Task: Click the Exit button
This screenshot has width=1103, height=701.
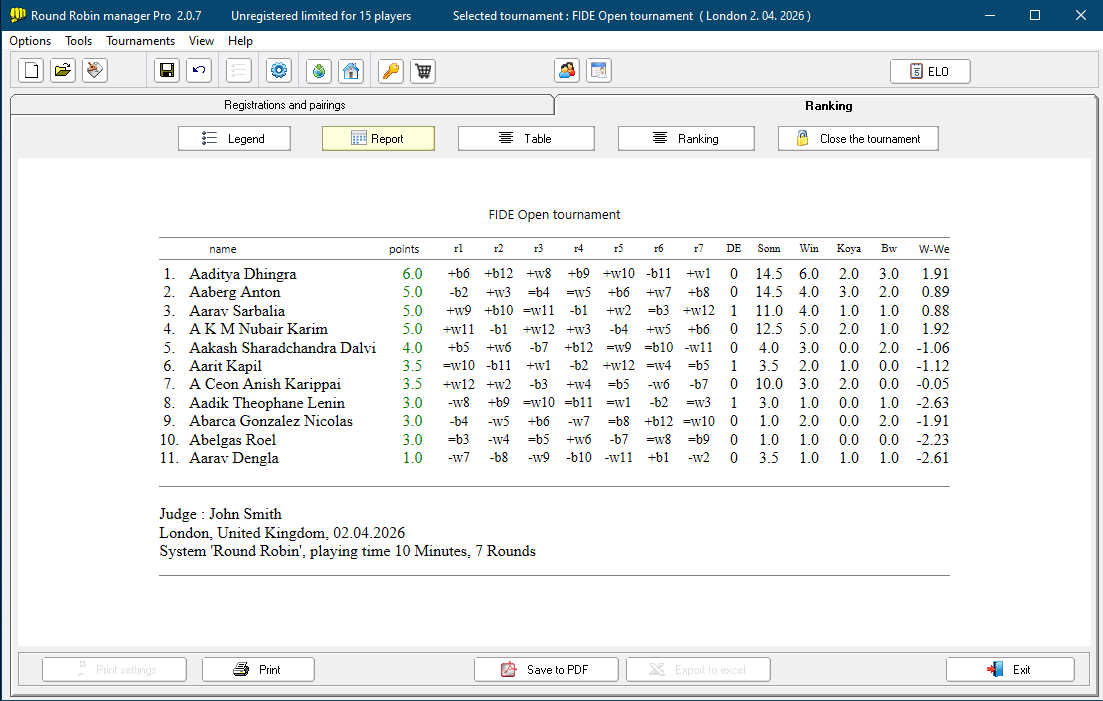Action: tap(1010, 670)
